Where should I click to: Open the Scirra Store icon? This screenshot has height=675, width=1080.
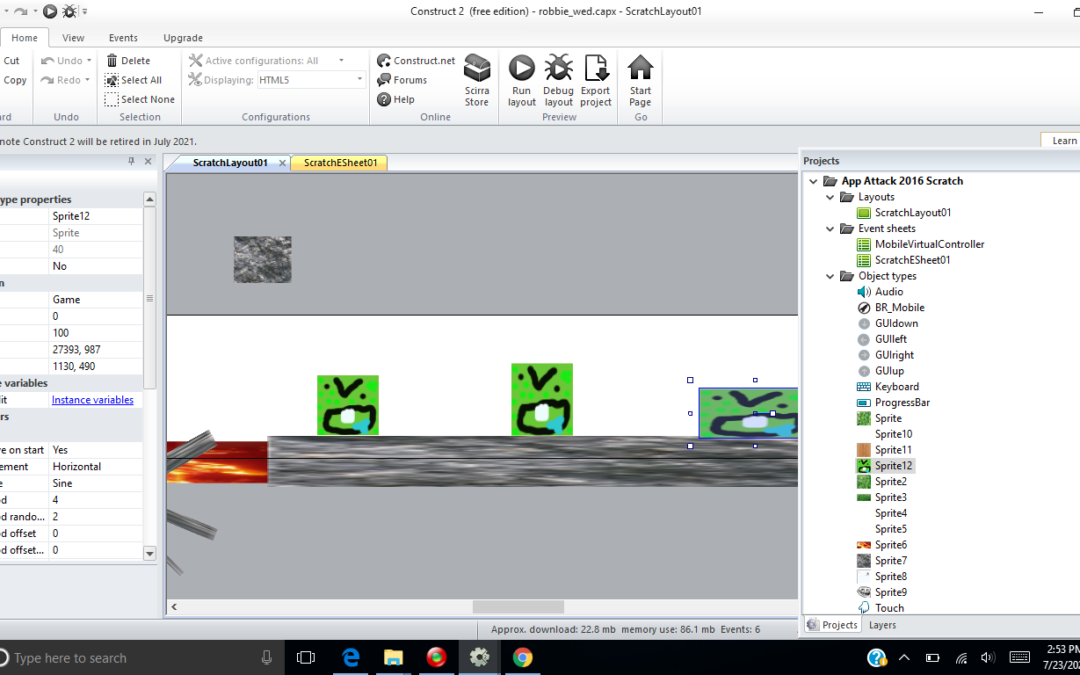click(x=477, y=69)
